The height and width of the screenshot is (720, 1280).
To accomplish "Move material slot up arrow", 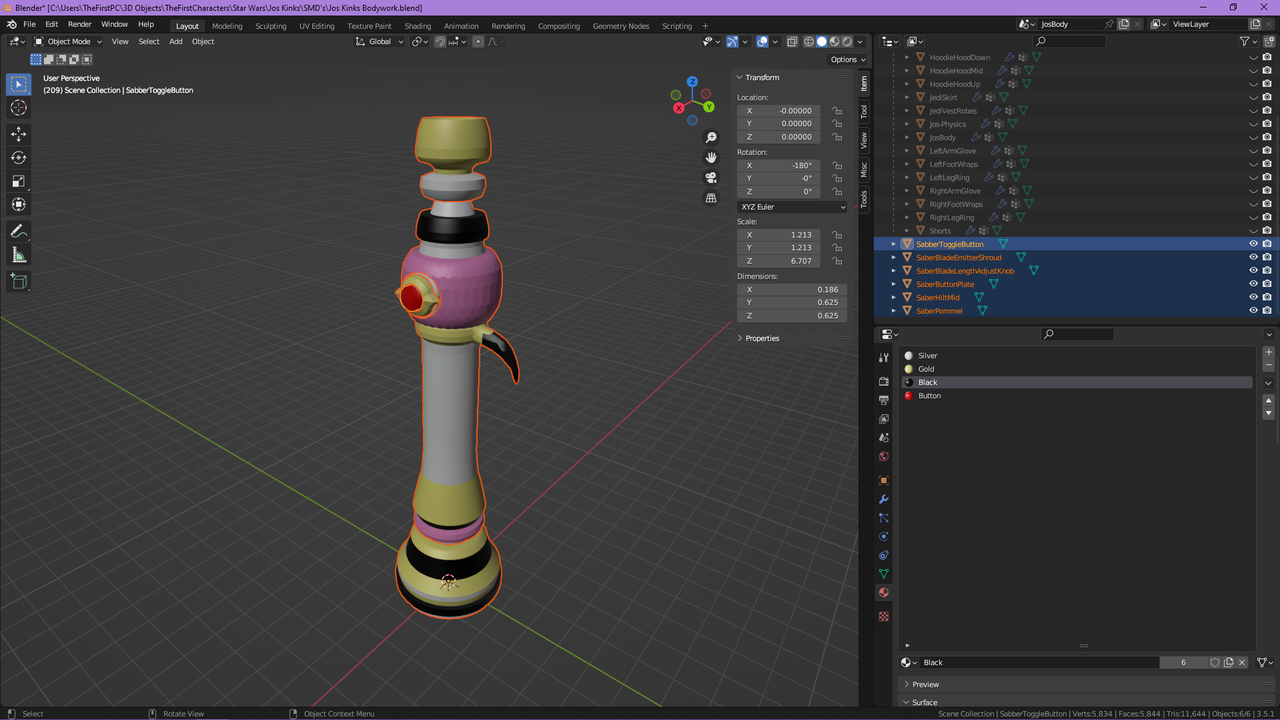I will (1269, 400).
